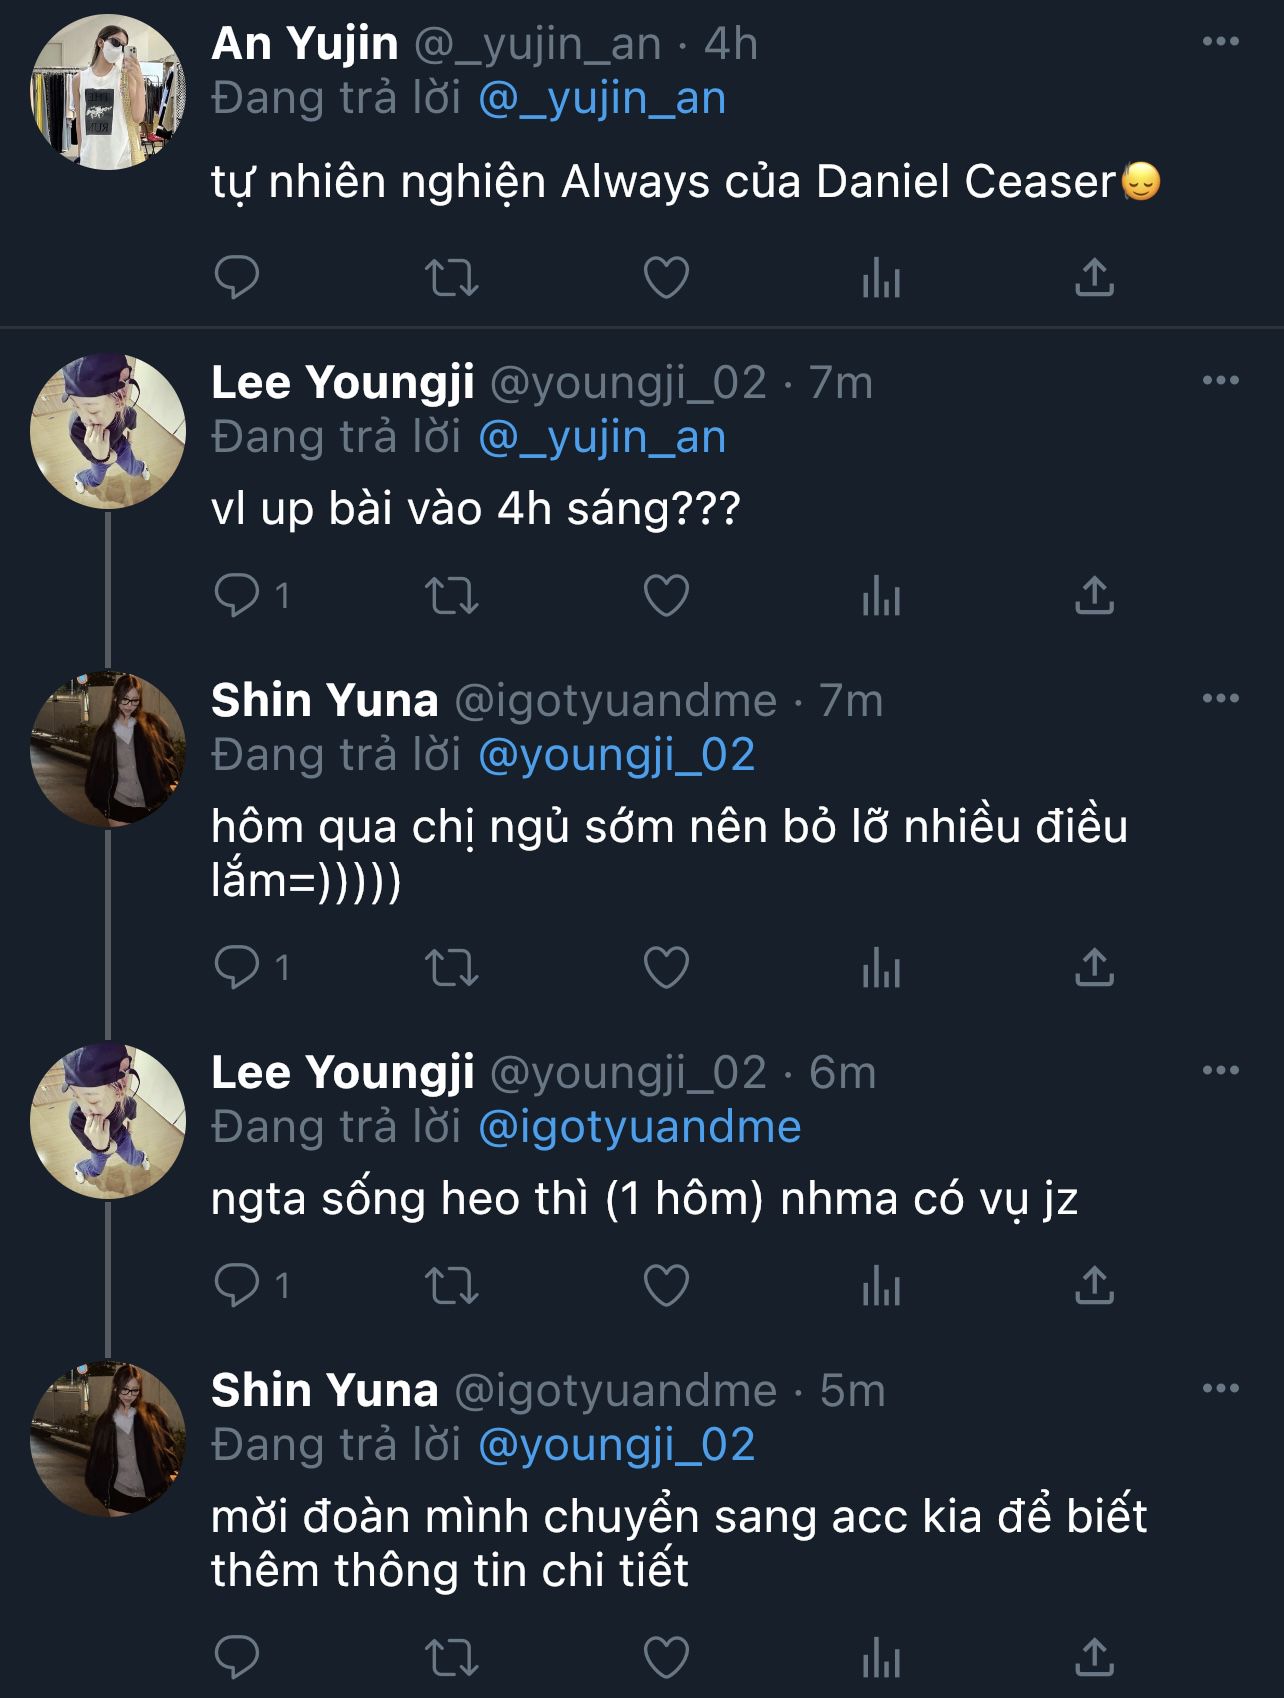Open more options on Youngji's 7m reply
Viewport: 1284px width, 1698px height.
tap(1220, 381)
